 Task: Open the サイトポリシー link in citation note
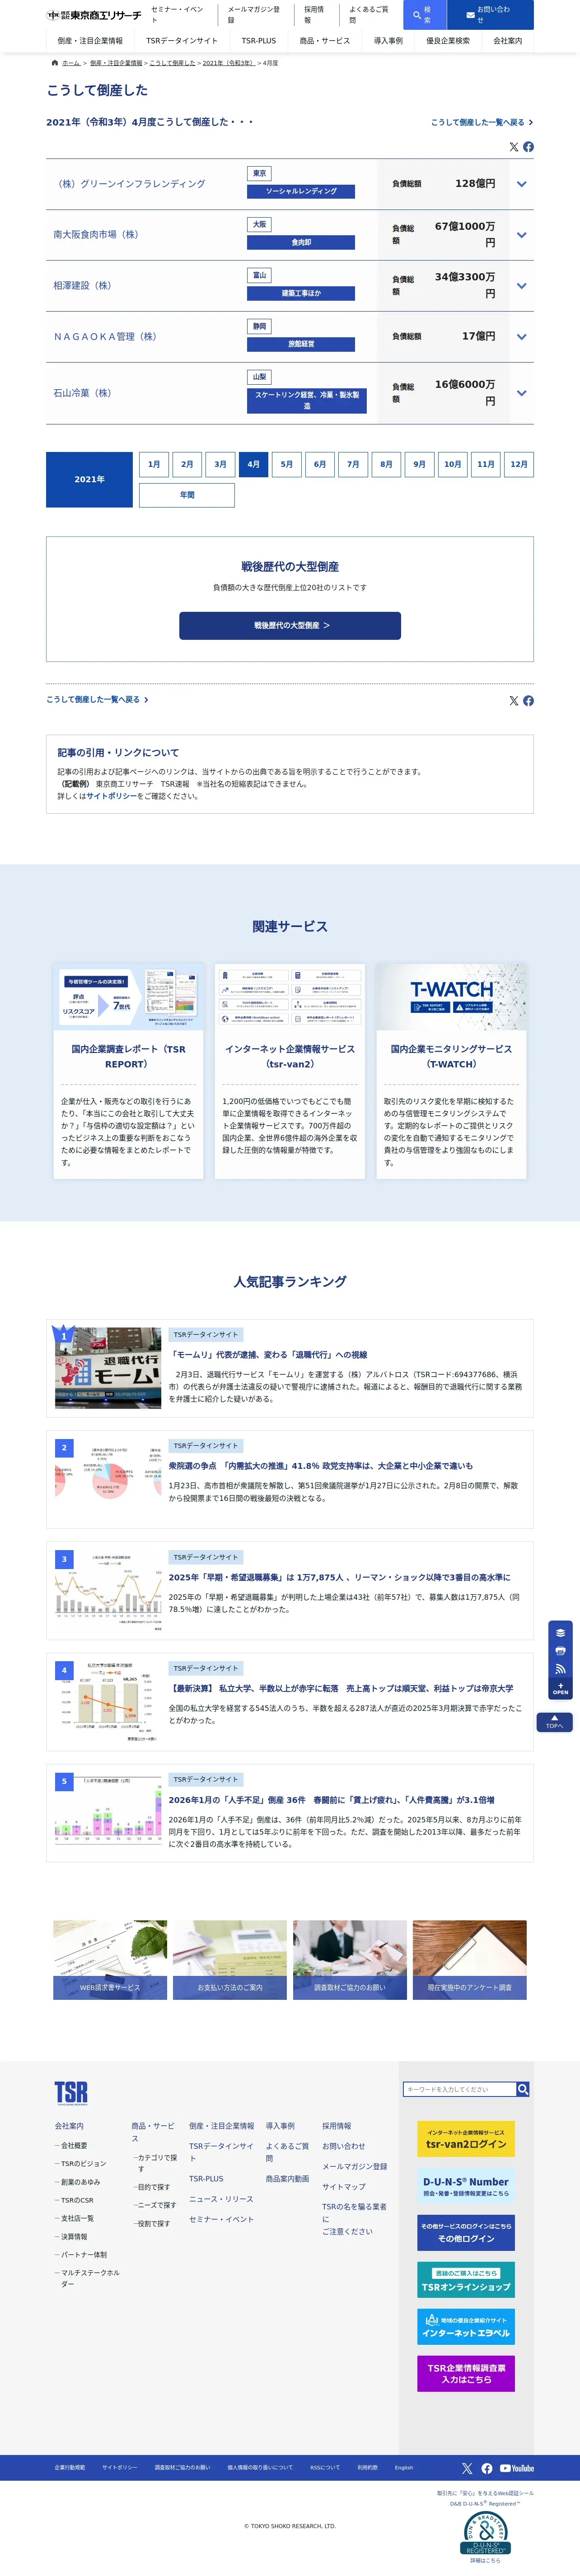(111, 796)
